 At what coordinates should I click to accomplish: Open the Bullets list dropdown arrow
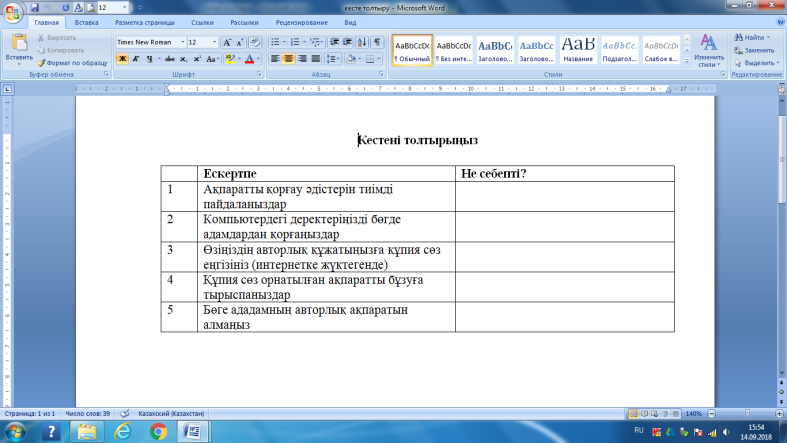click(x=284, y=43)
